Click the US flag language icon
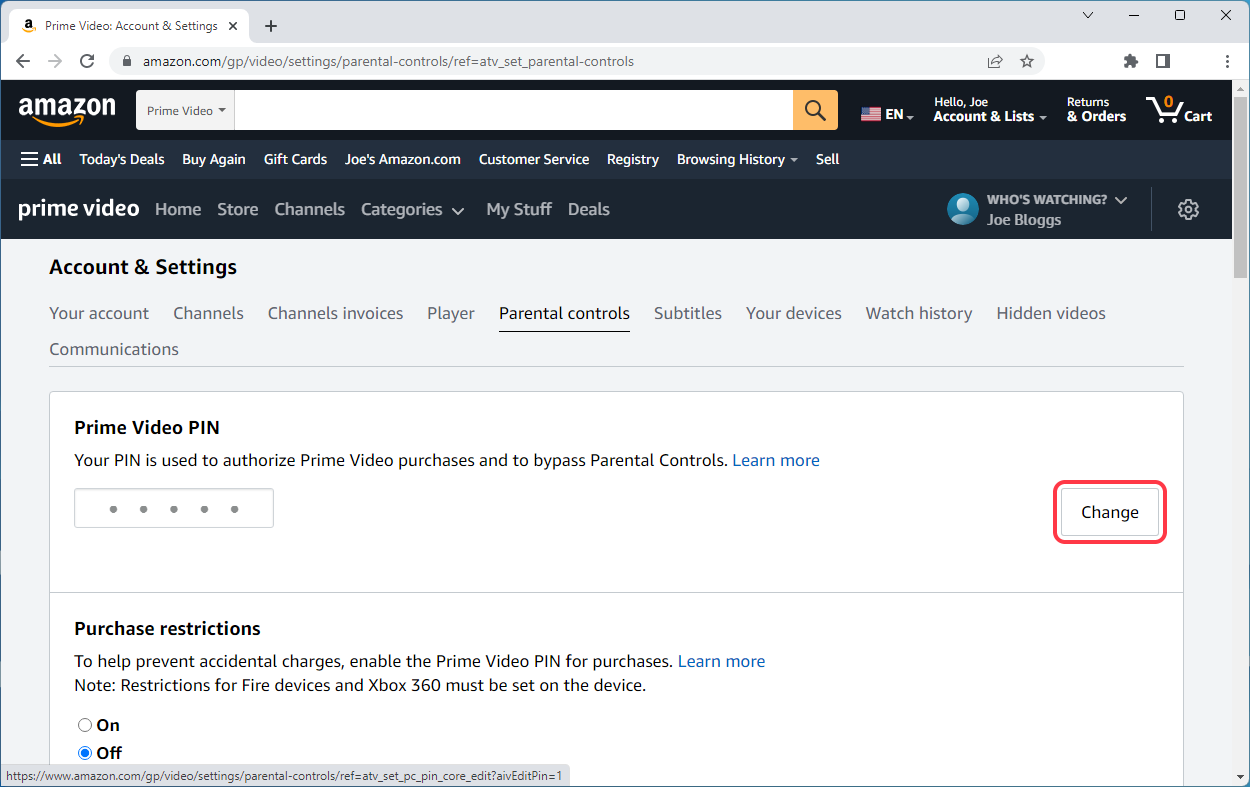 point(871,114)
